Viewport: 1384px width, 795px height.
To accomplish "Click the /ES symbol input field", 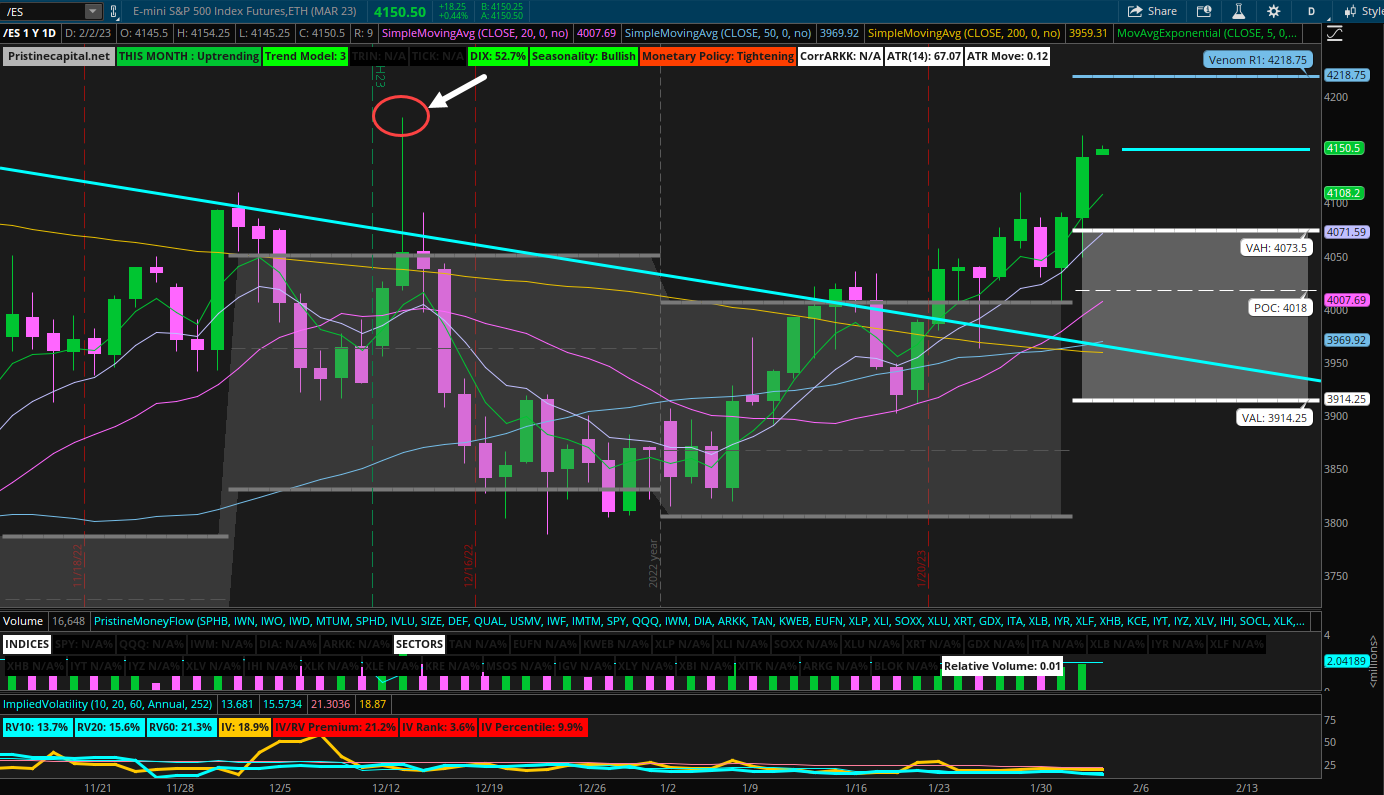I will tap(43, 11).
